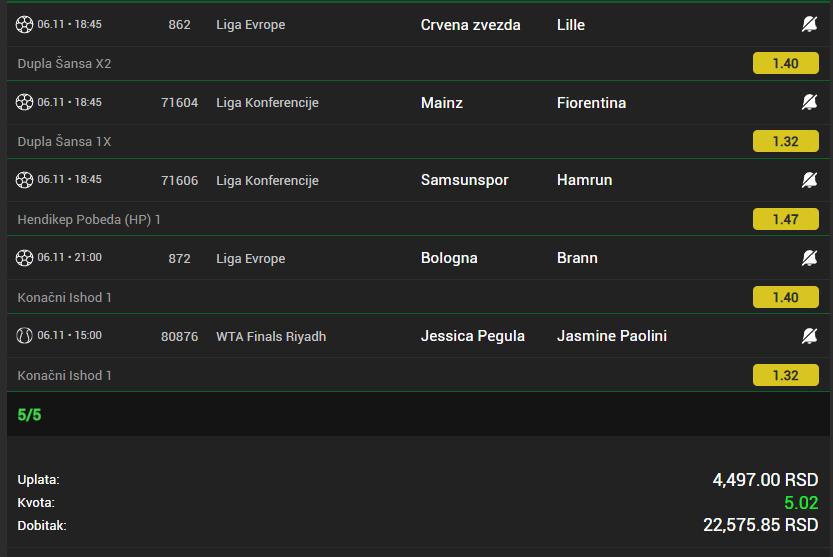833x557 pixels.
Task: Toggle notification bell for Samsunspor vs Hamrun
Action: pos(809,180)
